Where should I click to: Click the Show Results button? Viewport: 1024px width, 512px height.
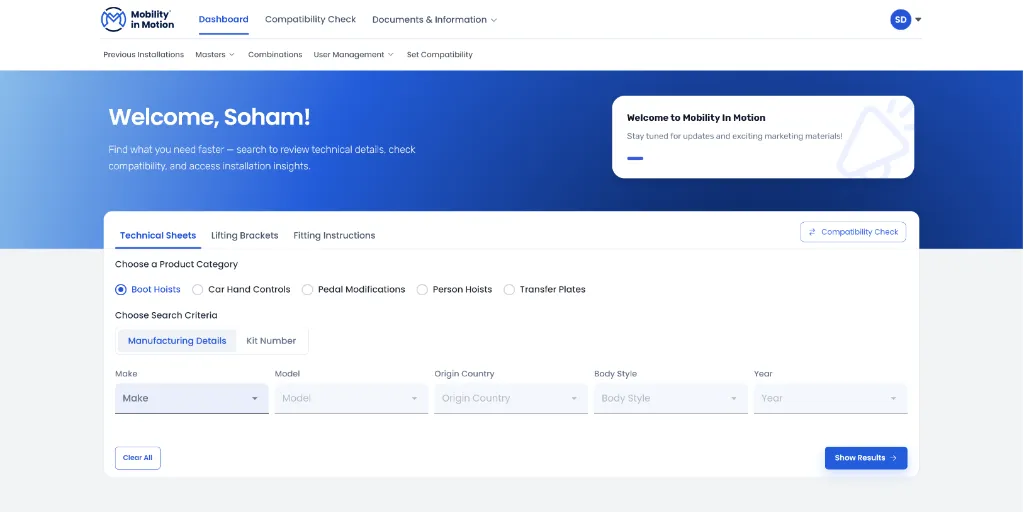(x=866, y=458)
